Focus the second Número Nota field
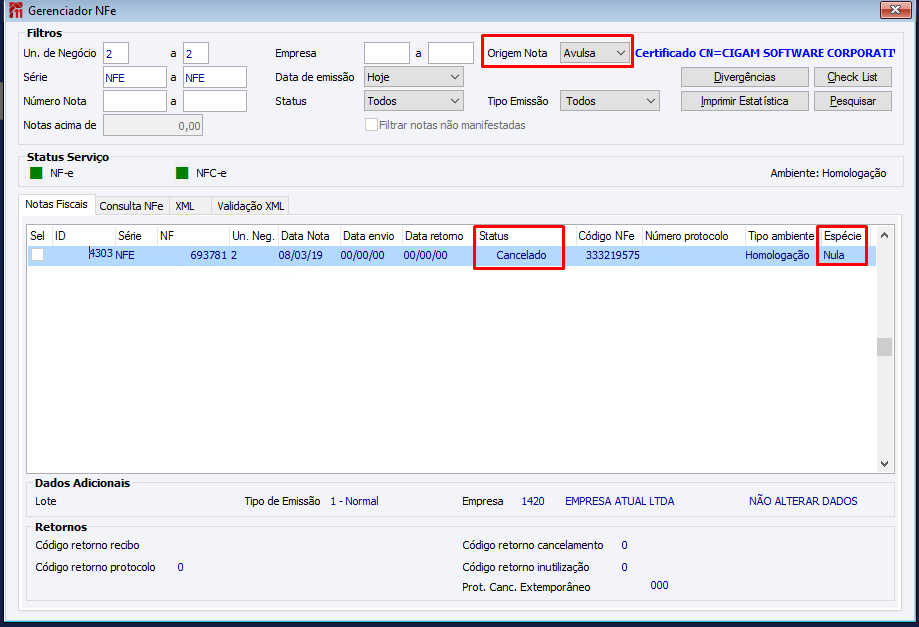919x627 pixels. 215,101
